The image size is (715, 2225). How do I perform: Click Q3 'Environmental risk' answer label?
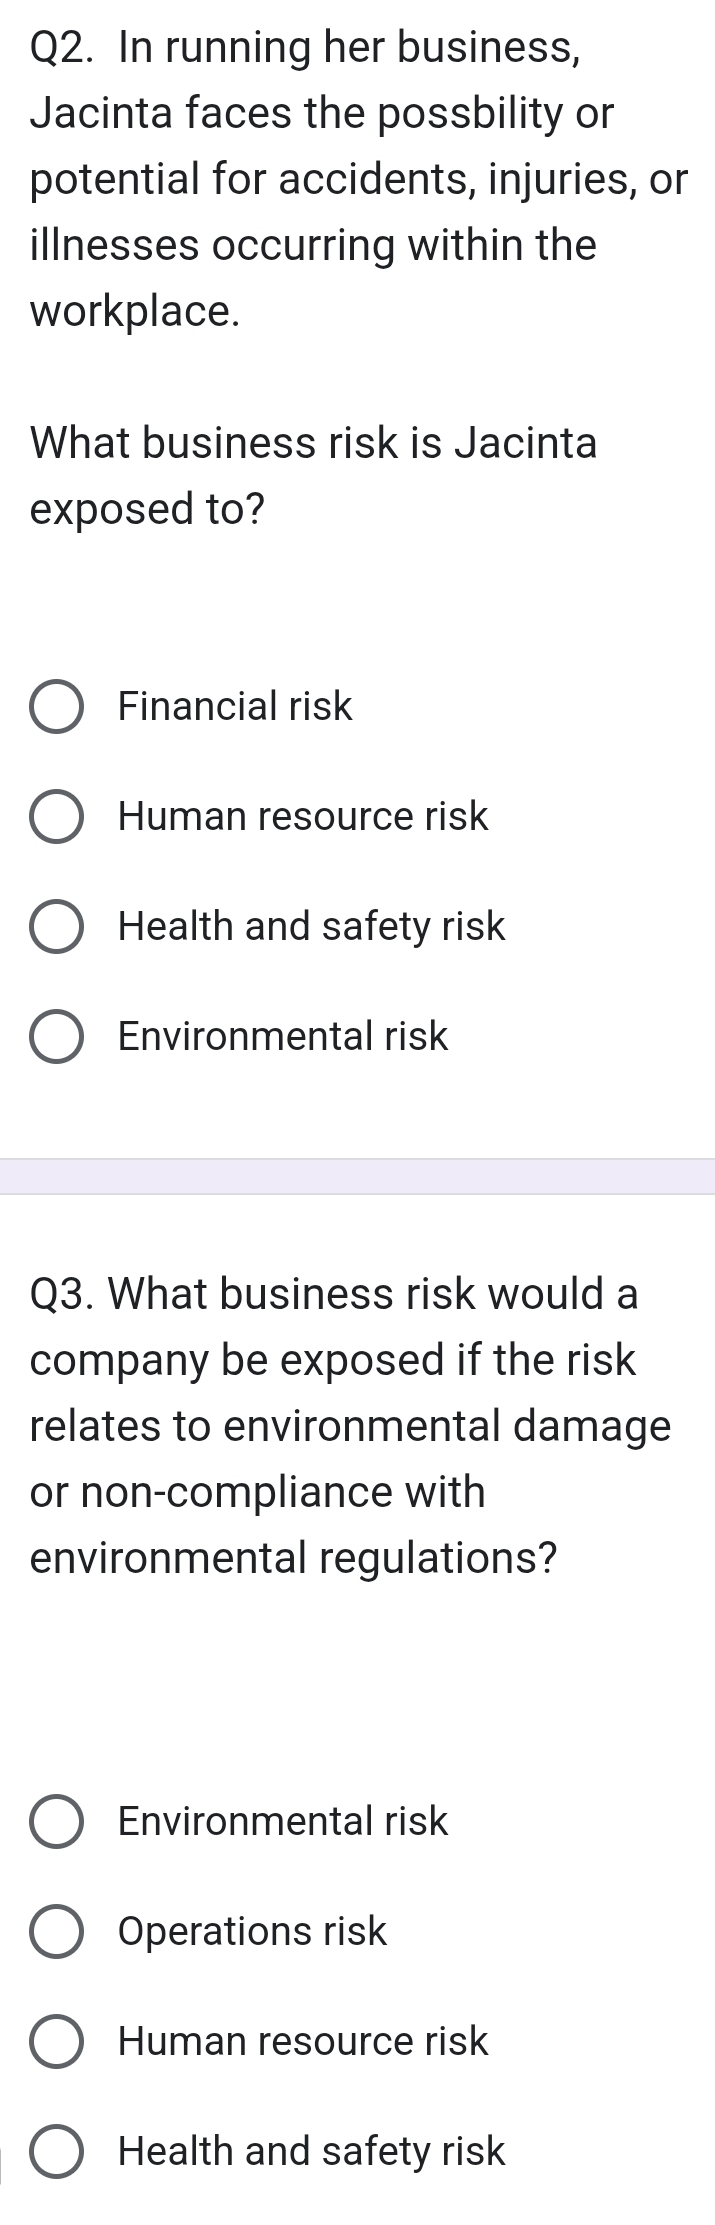click(x=283, y=1821)
